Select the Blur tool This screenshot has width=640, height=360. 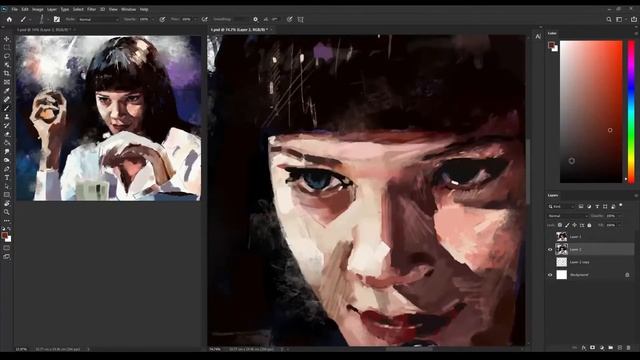[7, 151]
